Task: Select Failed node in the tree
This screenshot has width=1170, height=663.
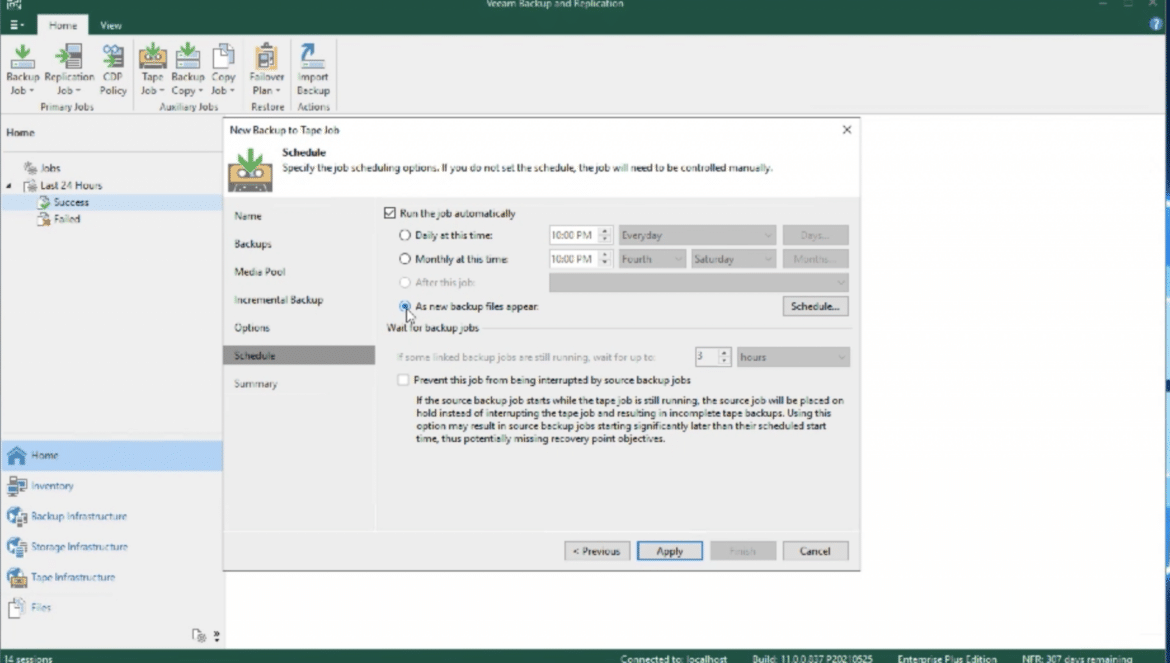Action: (66, 219)
